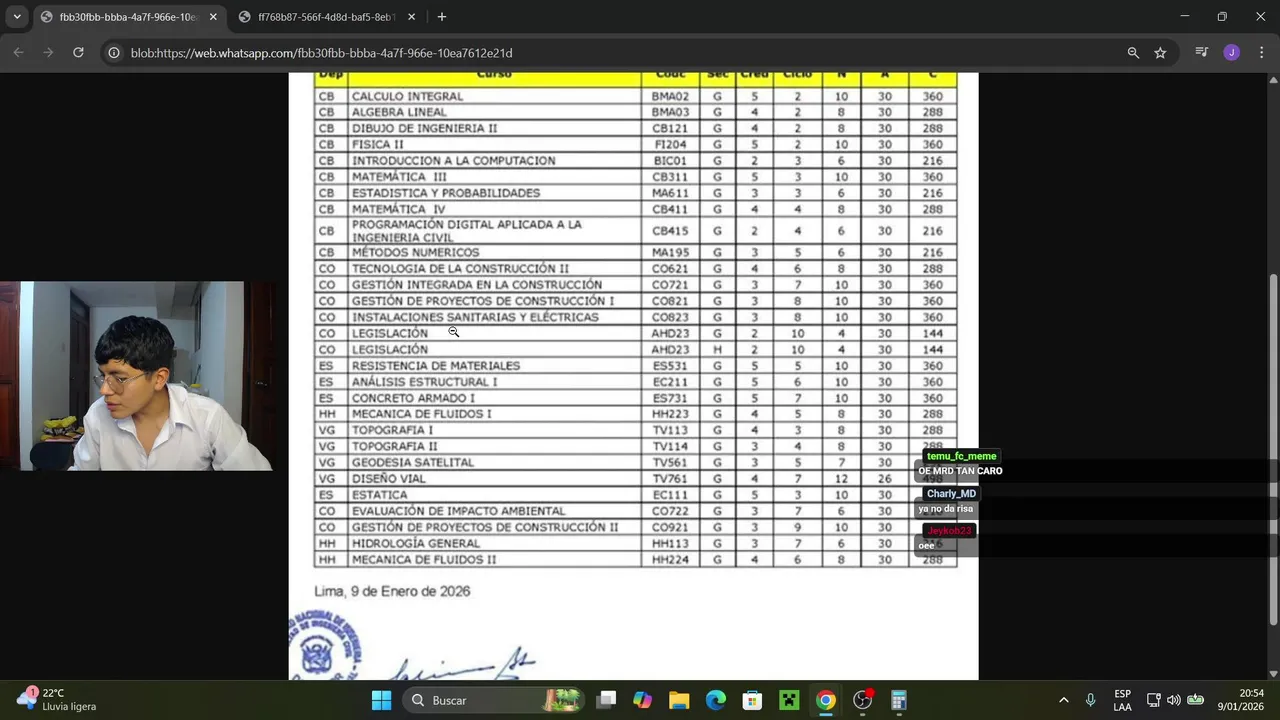Click the course code EC111
Screen dimensions: 1280x720
670,494
